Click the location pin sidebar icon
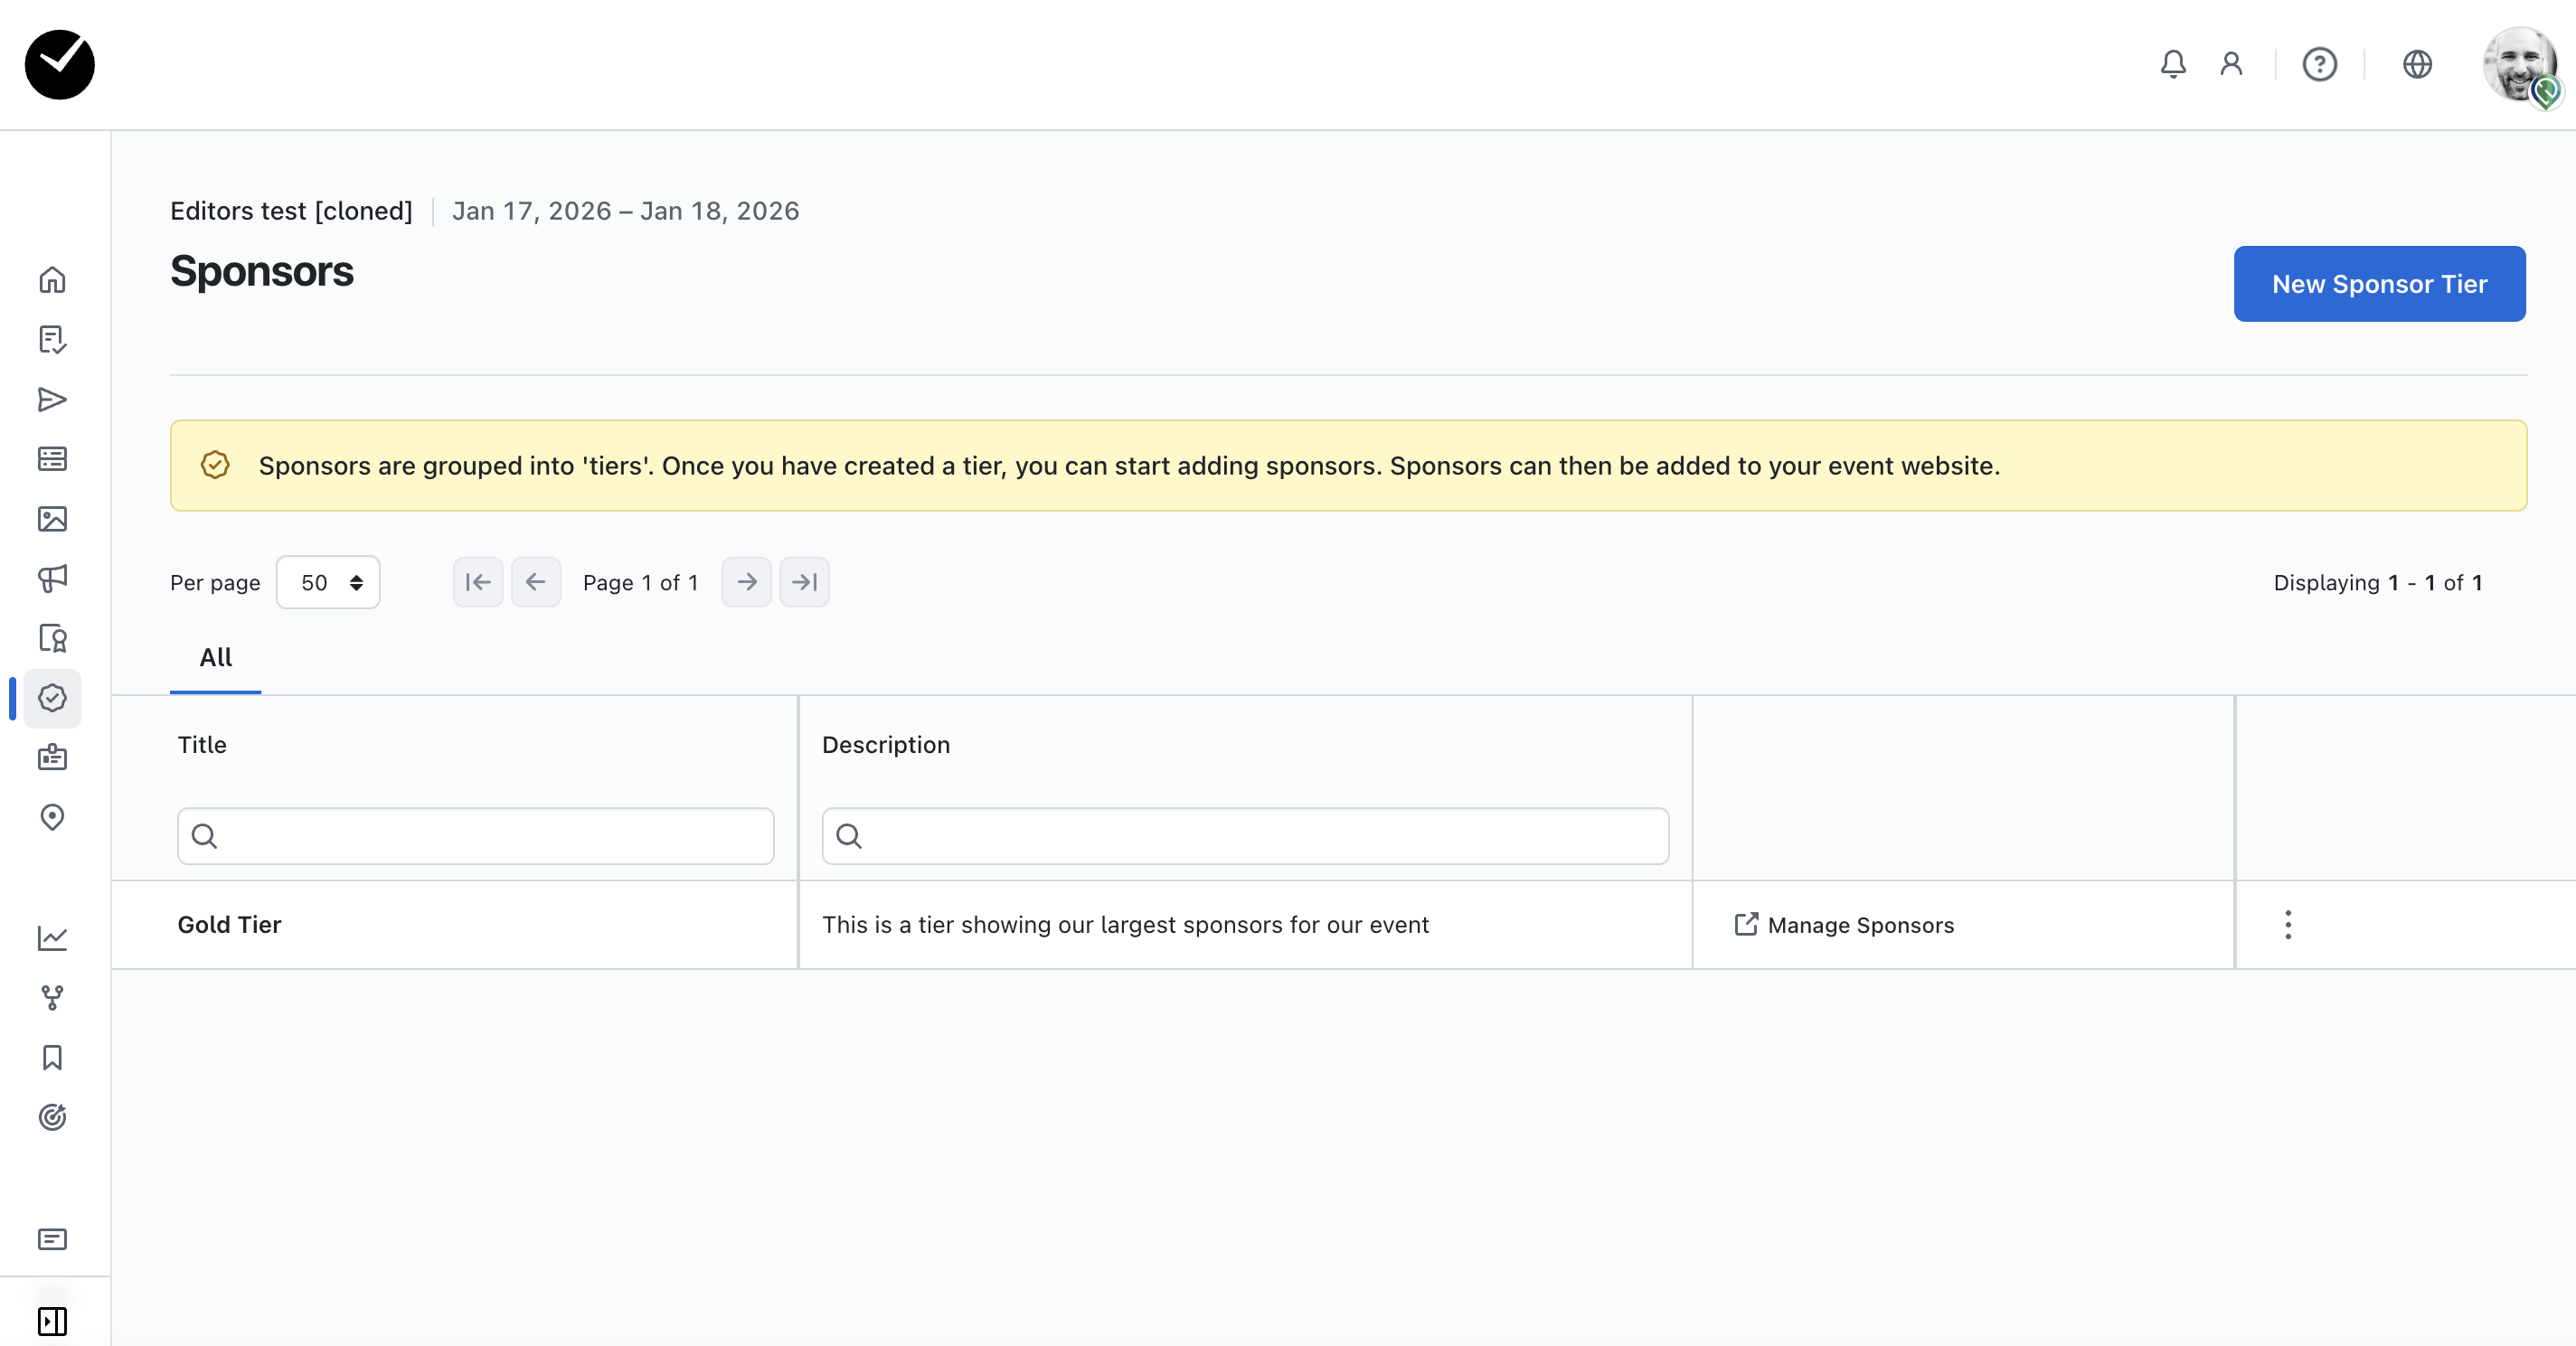This screenshot has width=2576, height=1346. (x=52, y=817)
